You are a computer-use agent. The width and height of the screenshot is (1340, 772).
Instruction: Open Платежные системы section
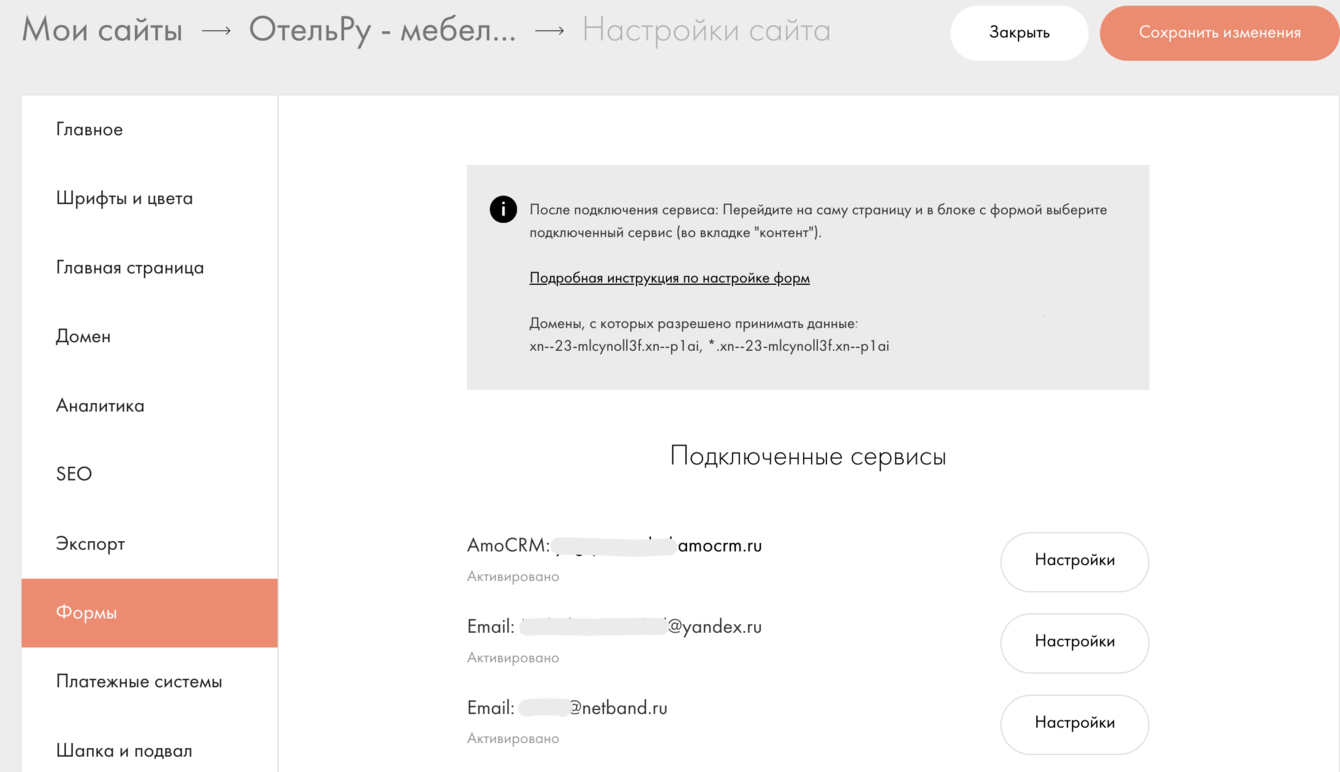coord(139,682)
